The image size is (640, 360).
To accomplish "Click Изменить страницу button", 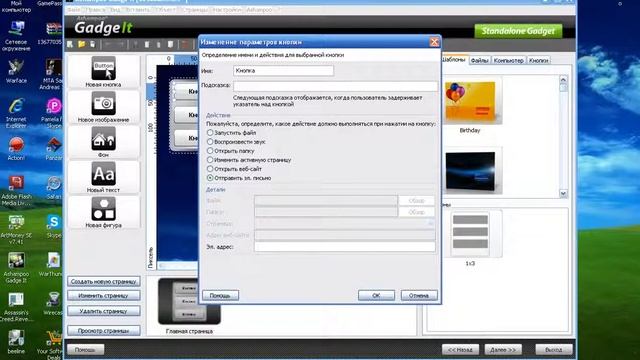I will 104,296.
